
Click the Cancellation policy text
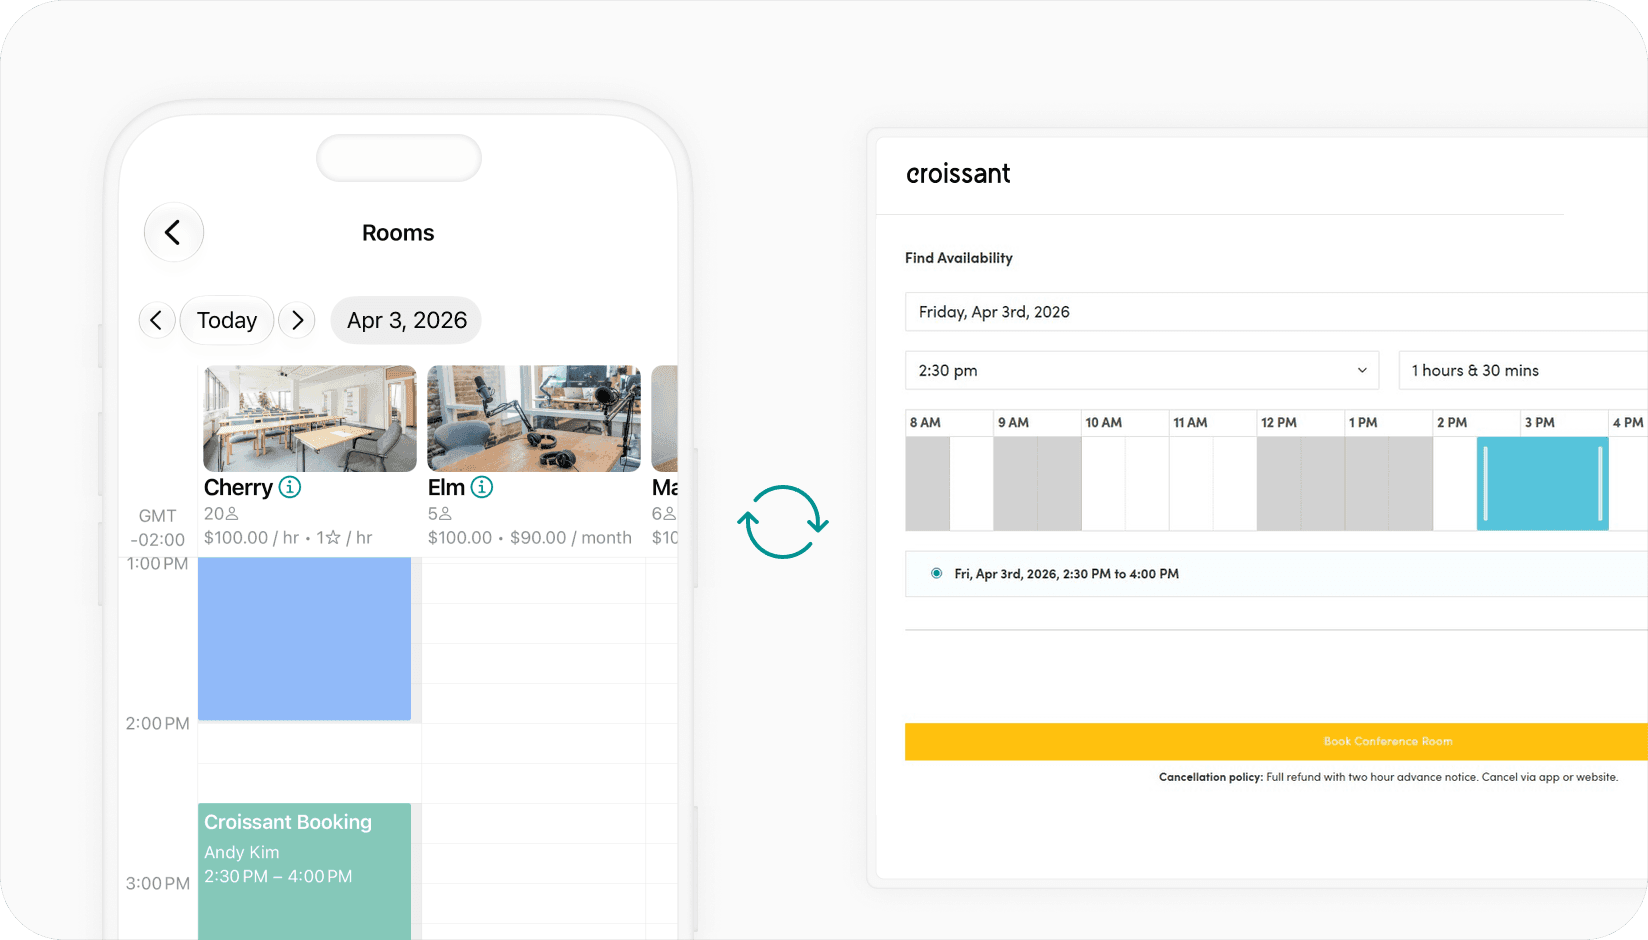pyautogui.click(x=1388, y=777)
